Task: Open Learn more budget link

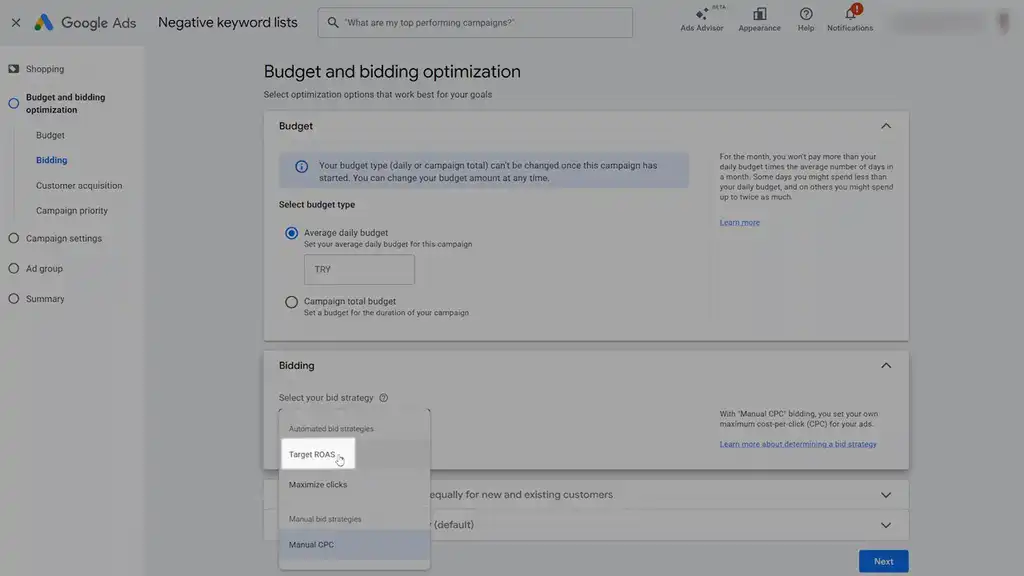Action: pos(739,223)
